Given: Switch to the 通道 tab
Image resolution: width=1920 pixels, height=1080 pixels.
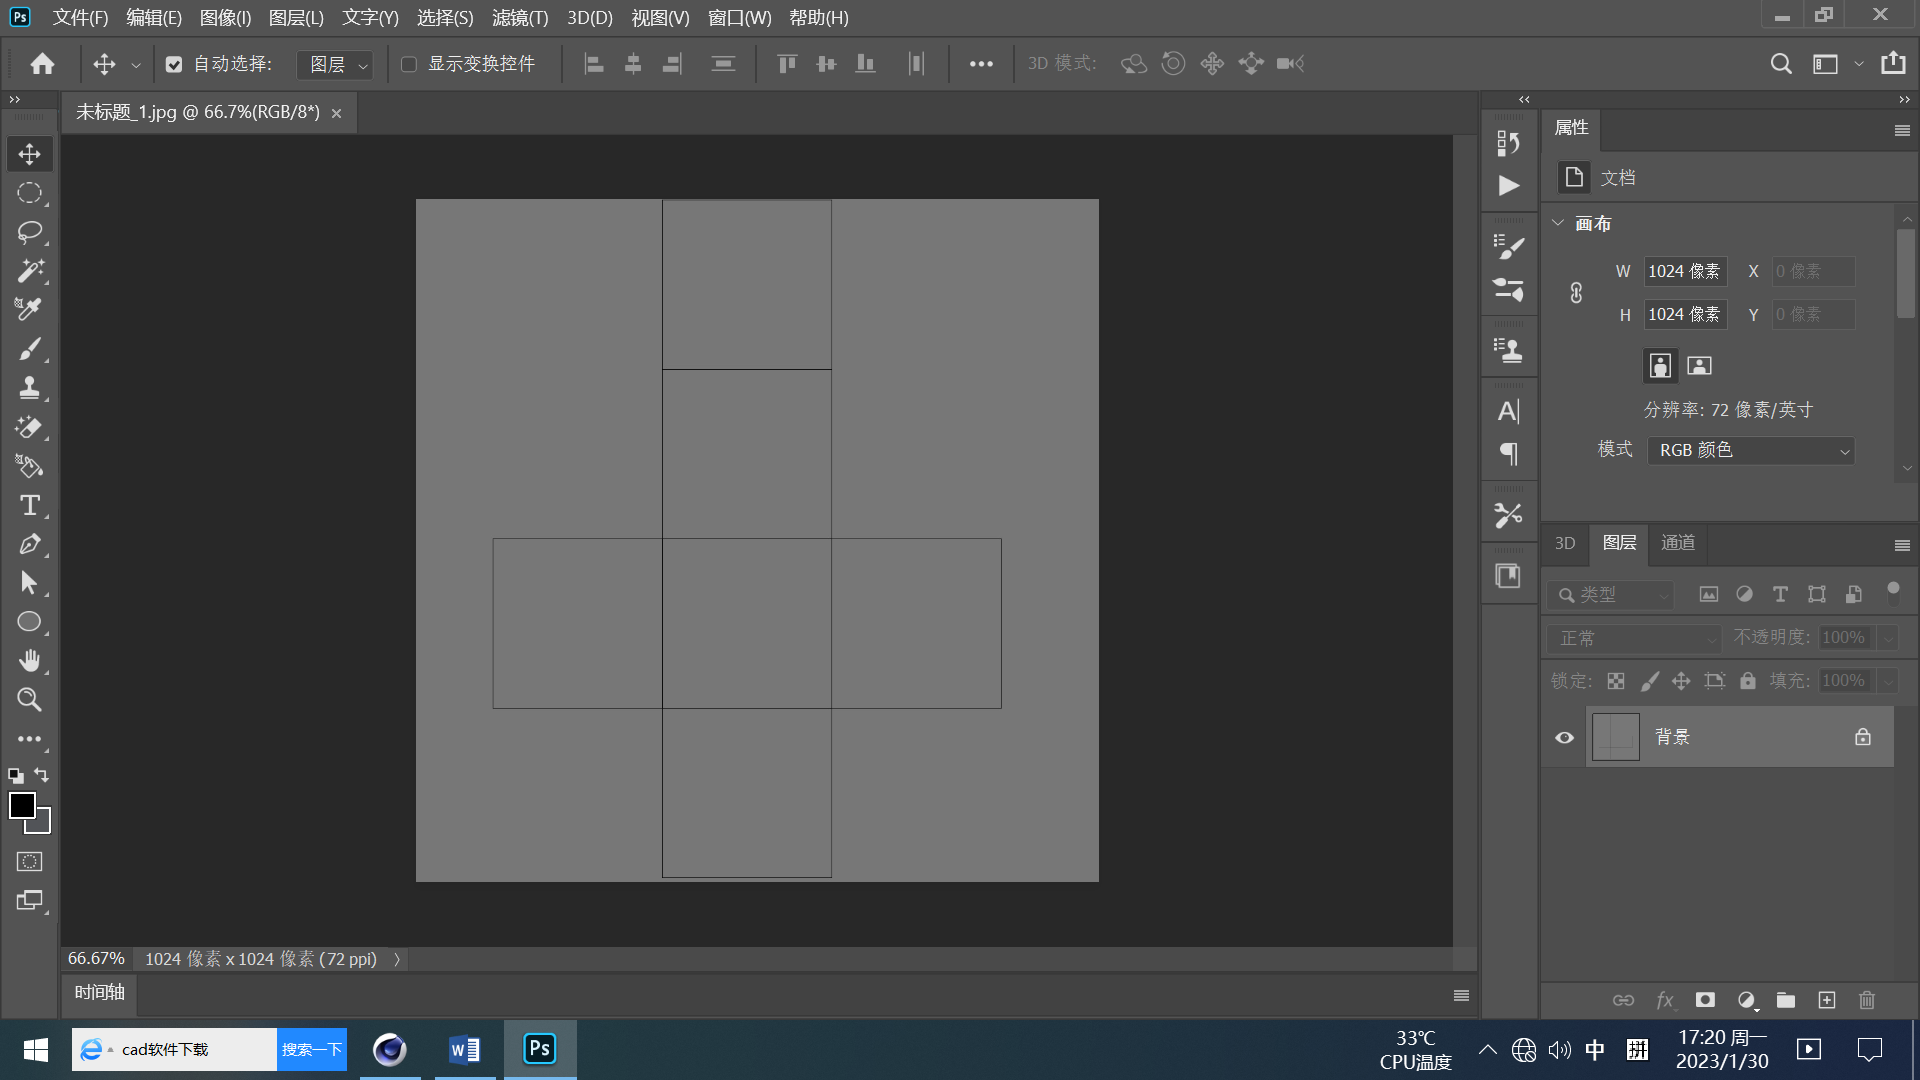Looking at the screenshot, I should click(x=1678, y=543).
